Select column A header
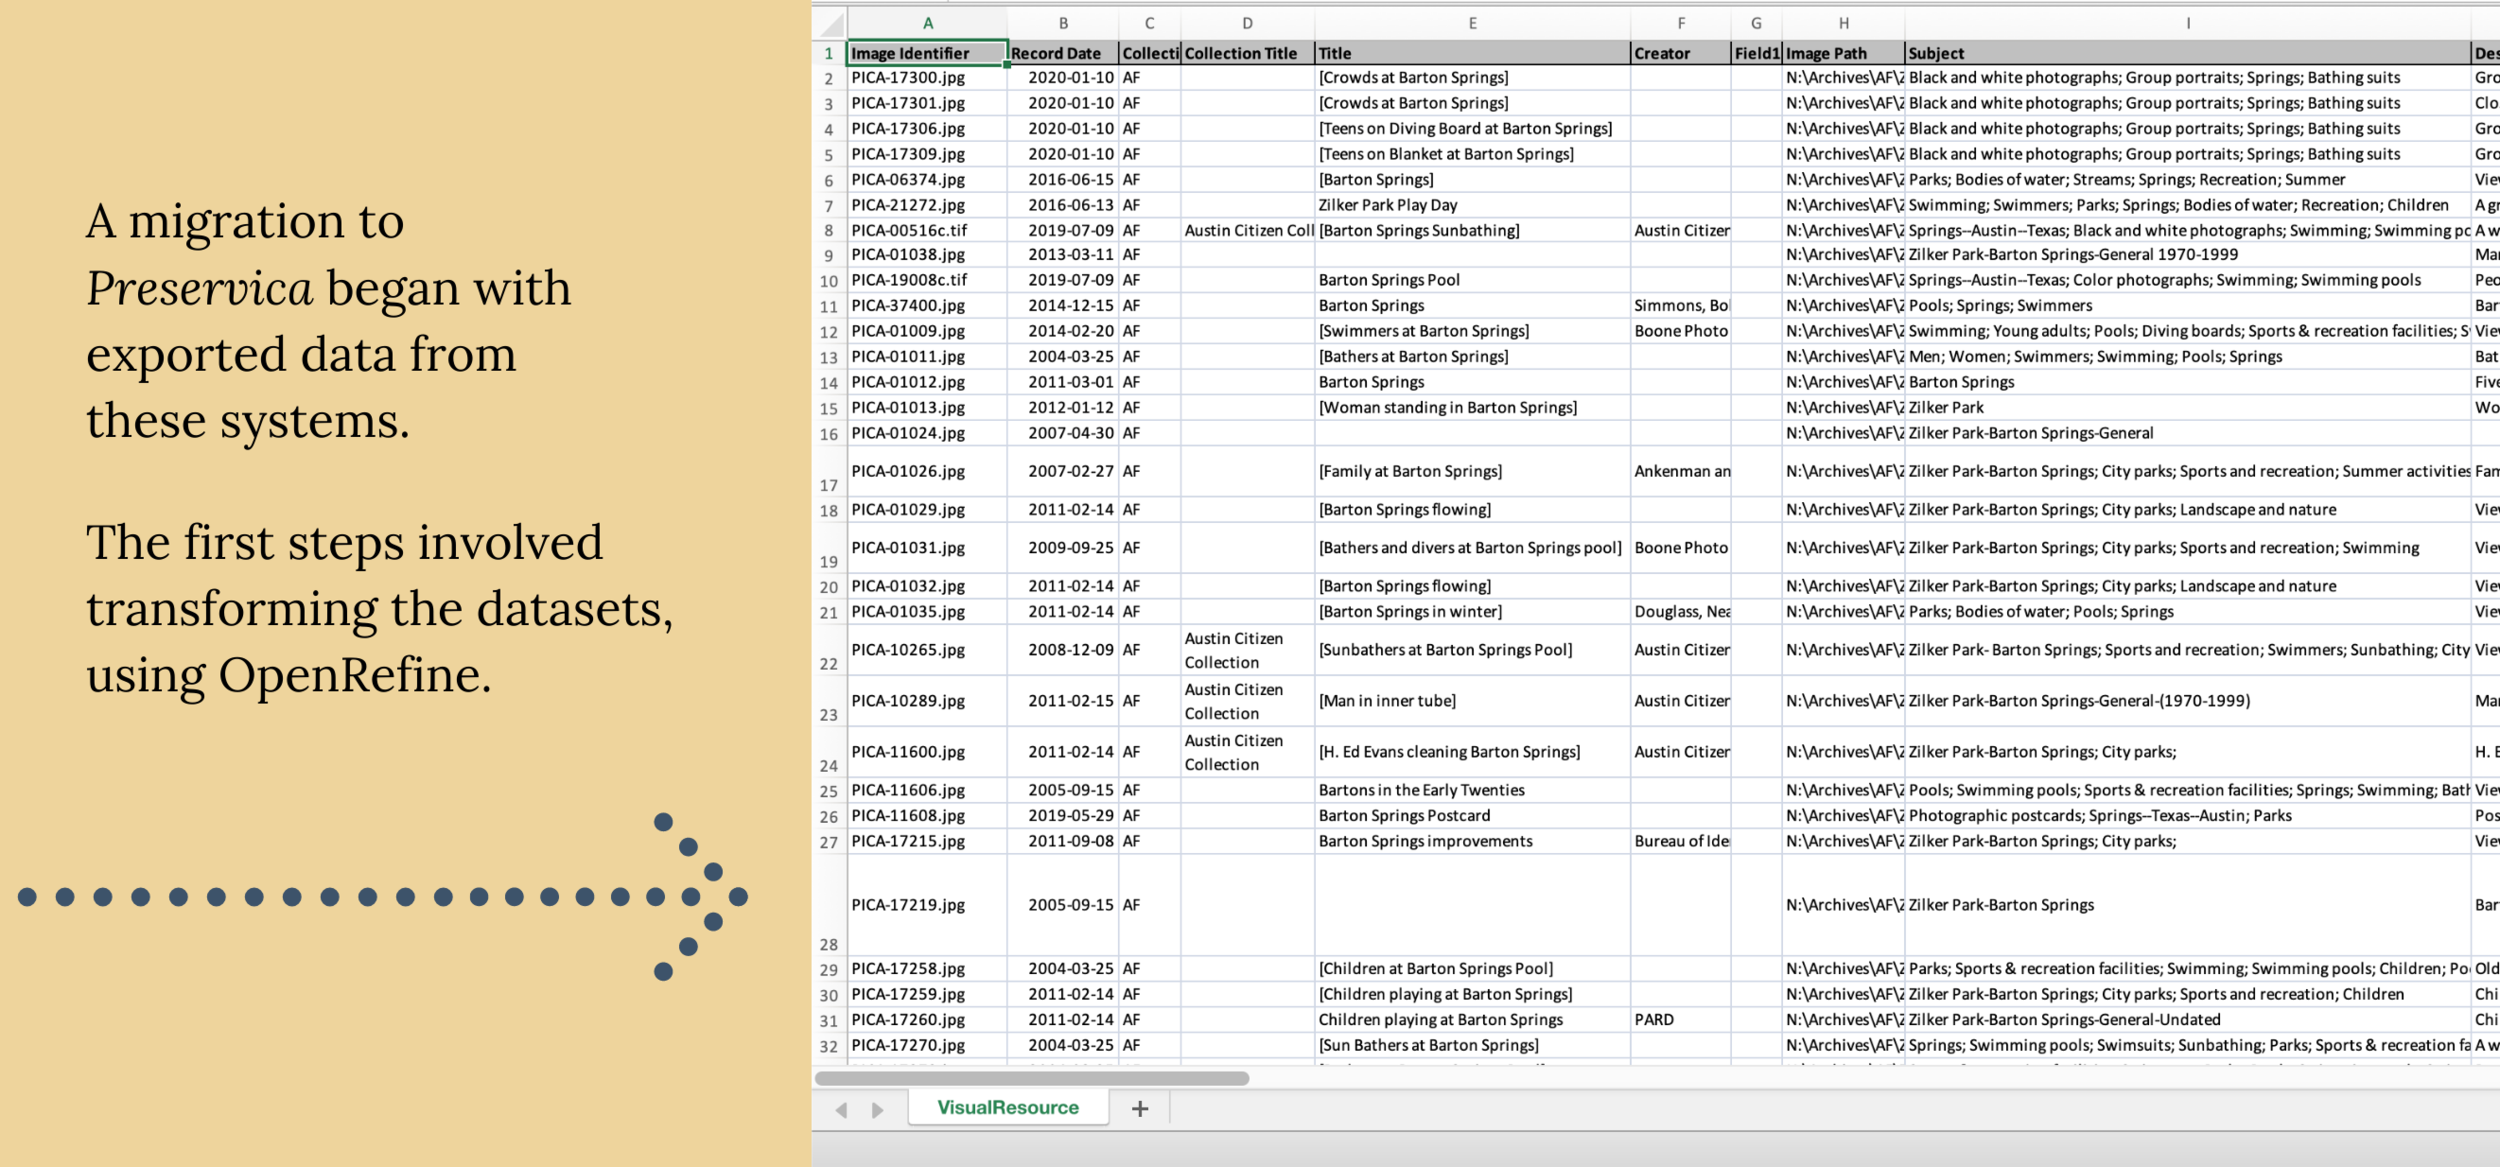The width and height of the screenshot is (2500, 1167). click(x=927, y=23)
